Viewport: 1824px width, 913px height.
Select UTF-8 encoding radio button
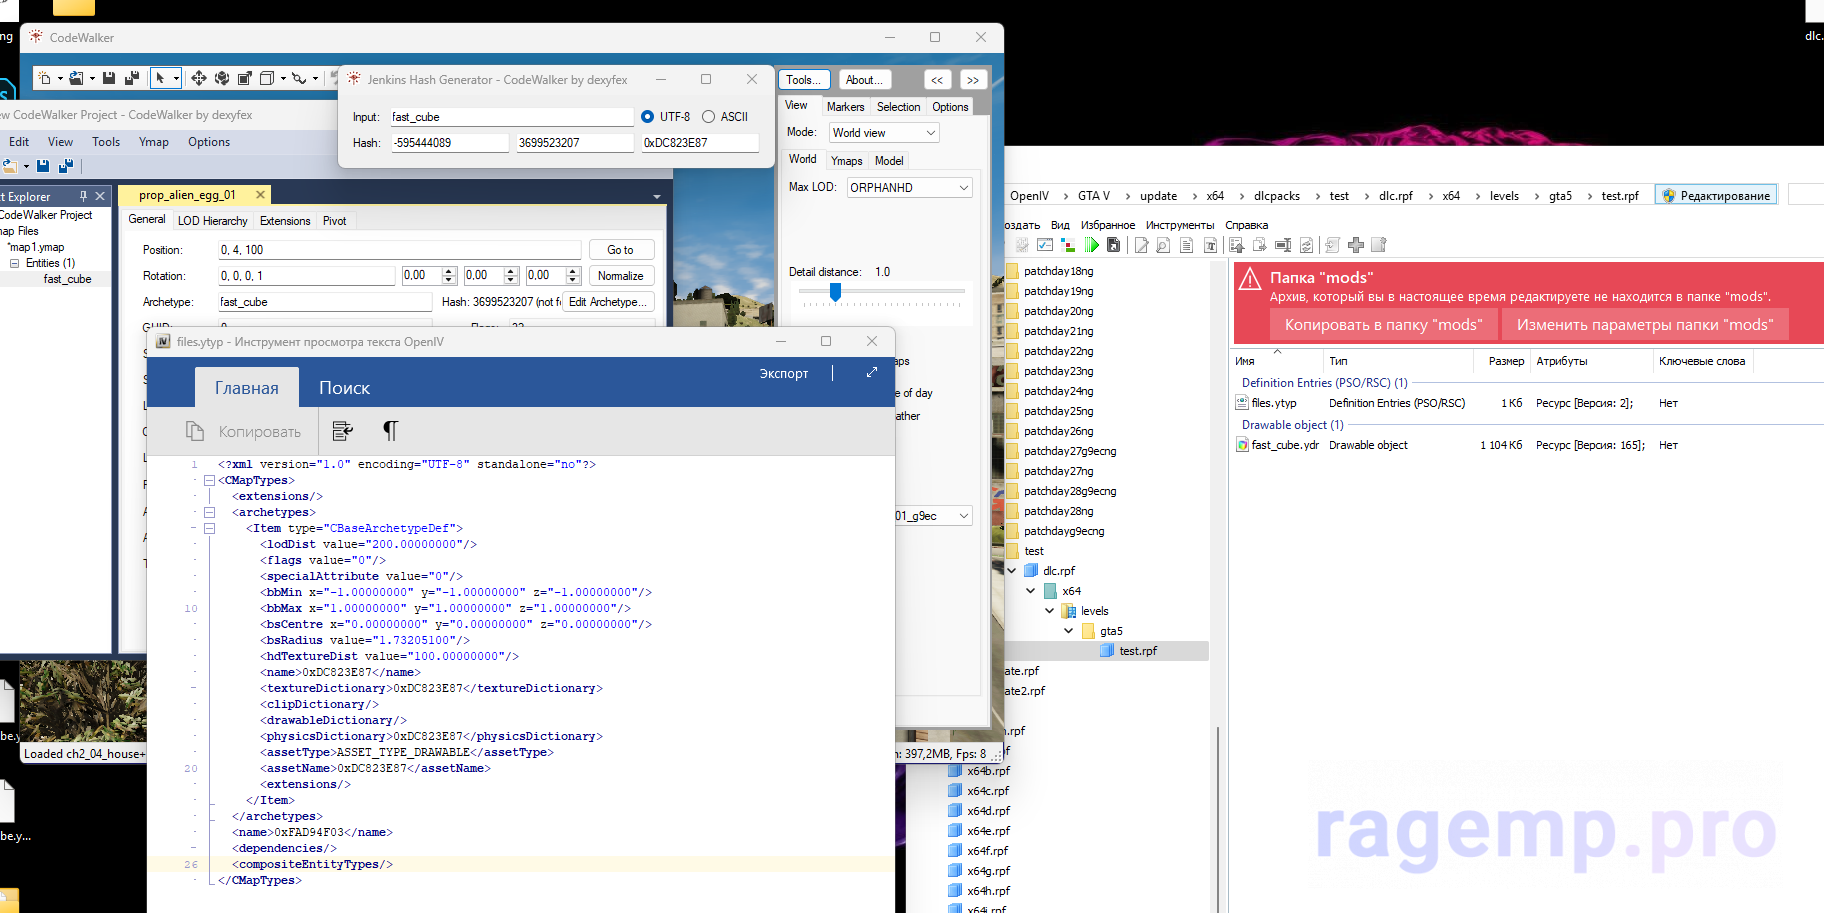647,117
